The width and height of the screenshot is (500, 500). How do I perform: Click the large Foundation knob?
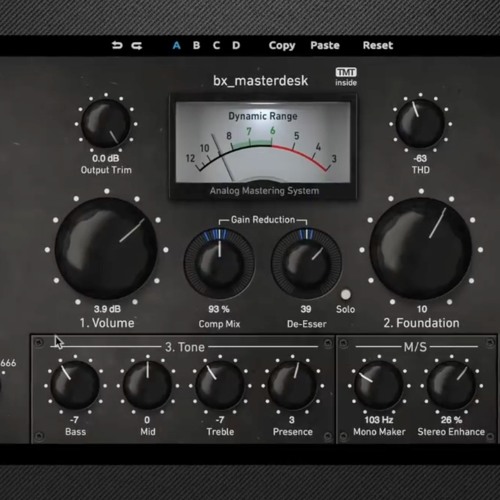421,248
